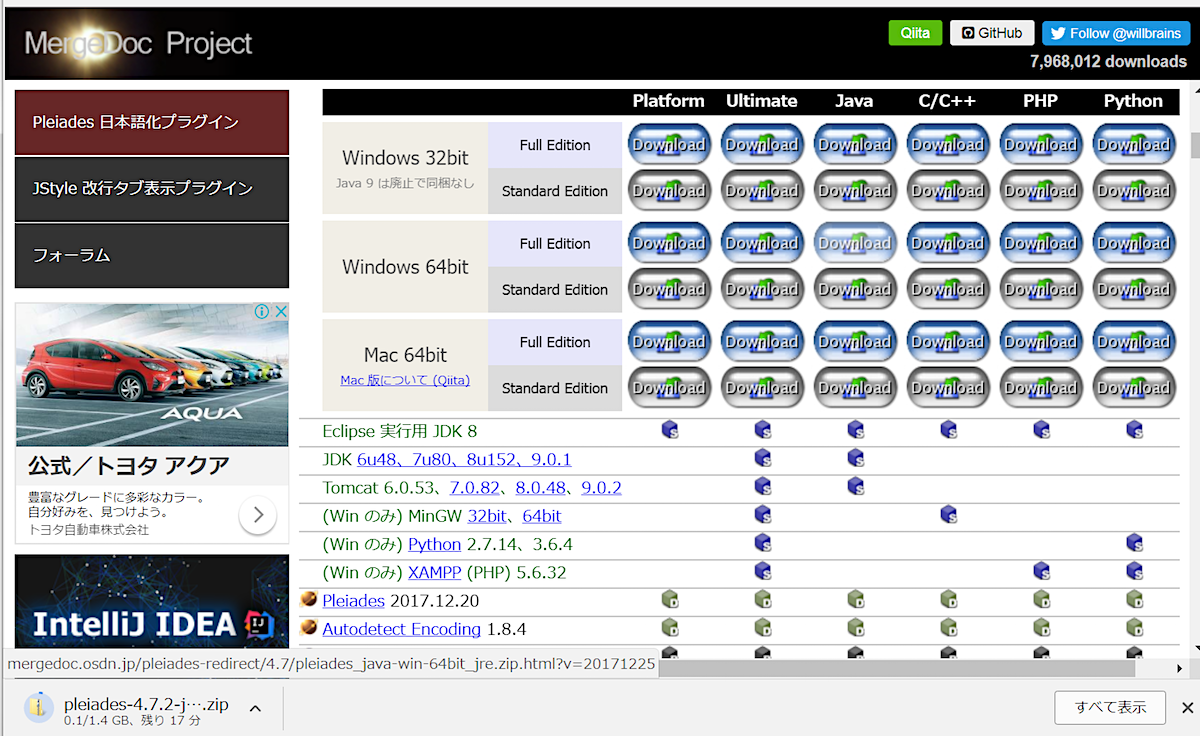This screenshot has height=736, width=1200.
Task: Download Windows 32bit Full Edition Platform package
Action: click(x=668, y=145)
